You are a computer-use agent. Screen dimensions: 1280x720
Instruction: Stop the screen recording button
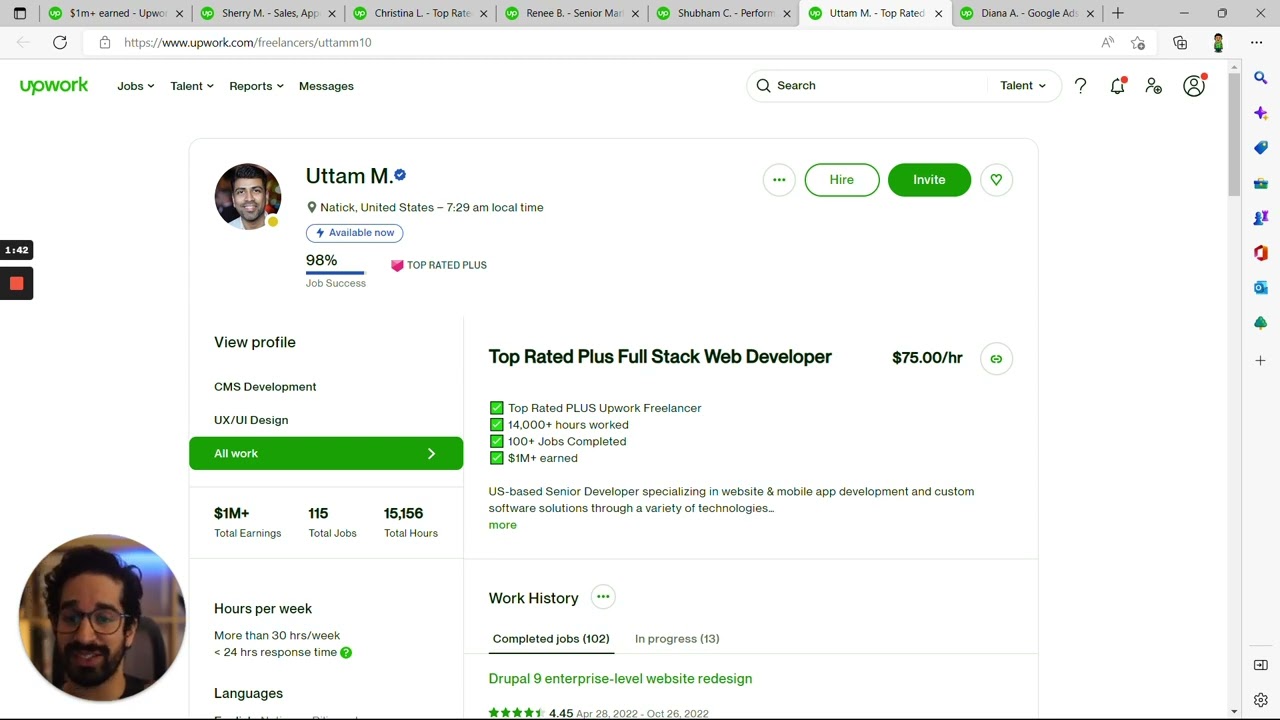pyautogui.click(x=16, y=284)
